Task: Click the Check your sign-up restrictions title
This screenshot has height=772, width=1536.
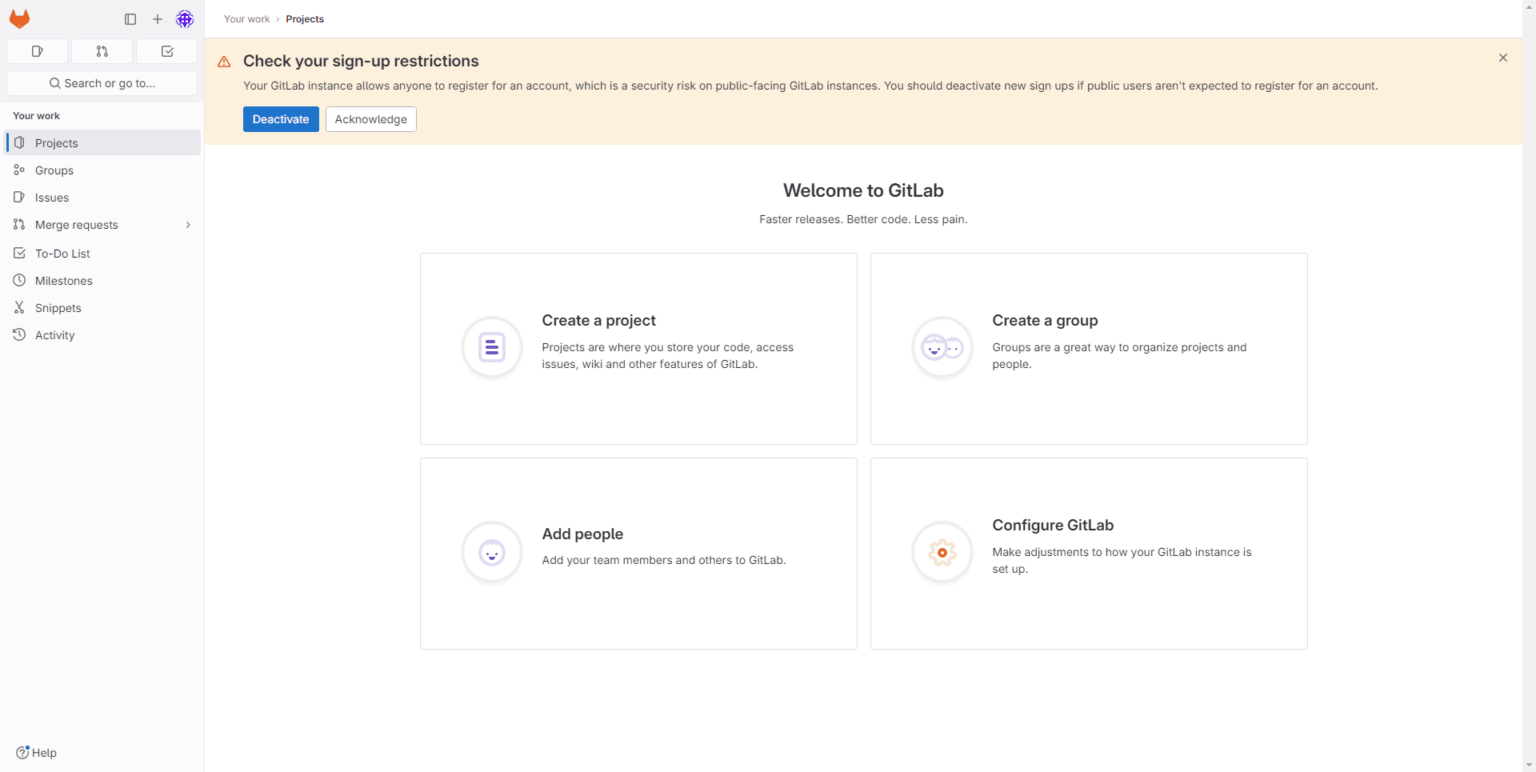Action: [361, 61]
